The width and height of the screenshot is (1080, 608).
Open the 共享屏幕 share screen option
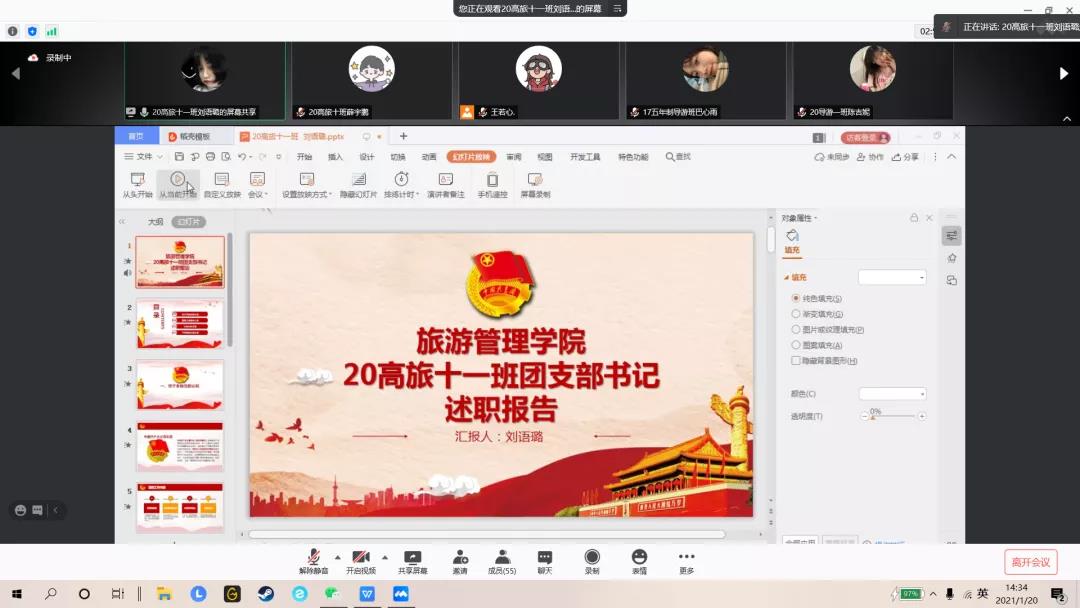click(412, 557)
